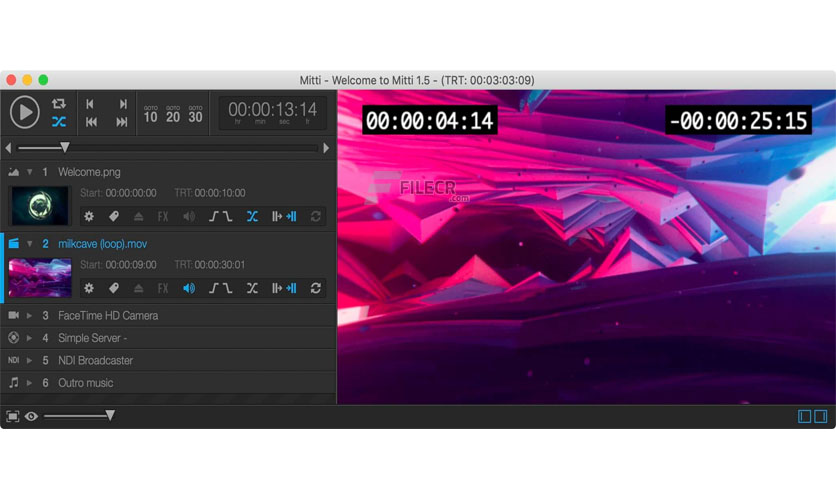
Task: Toggle fullscreen output icon in bottom bar
Action: tap(12, 416)
